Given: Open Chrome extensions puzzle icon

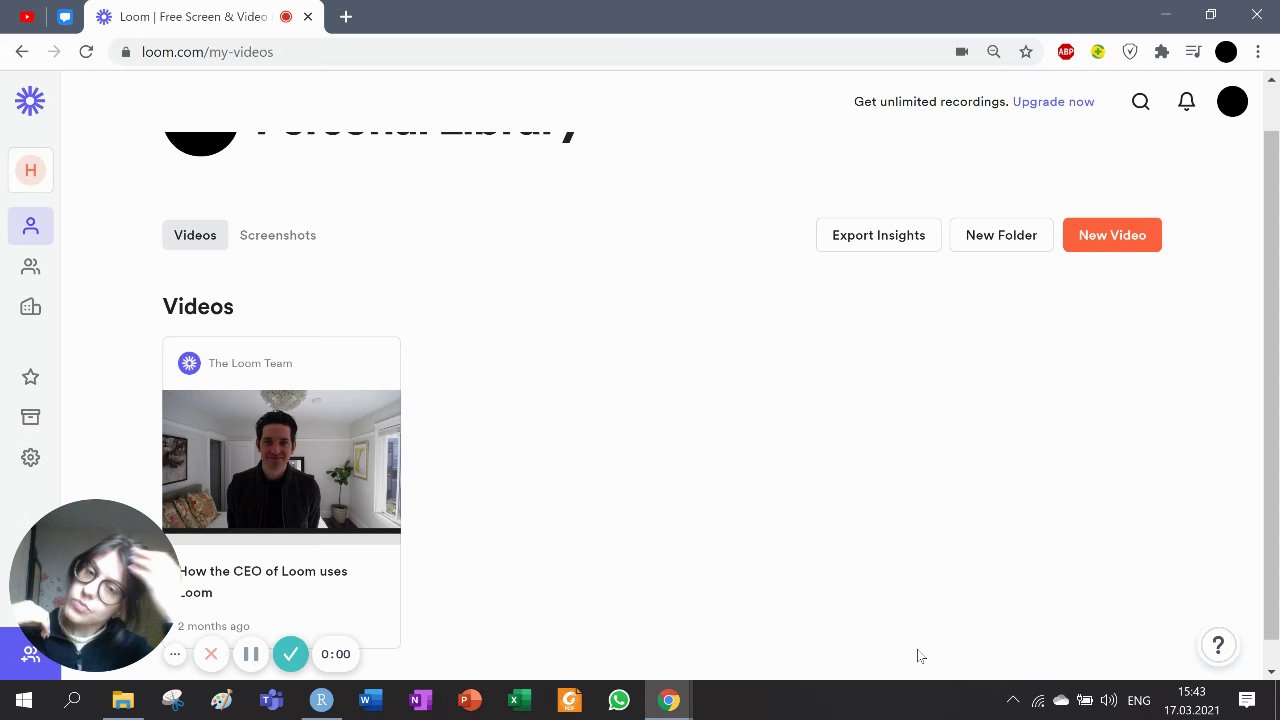Looking at the screenshot, I should coord(1162,52).
